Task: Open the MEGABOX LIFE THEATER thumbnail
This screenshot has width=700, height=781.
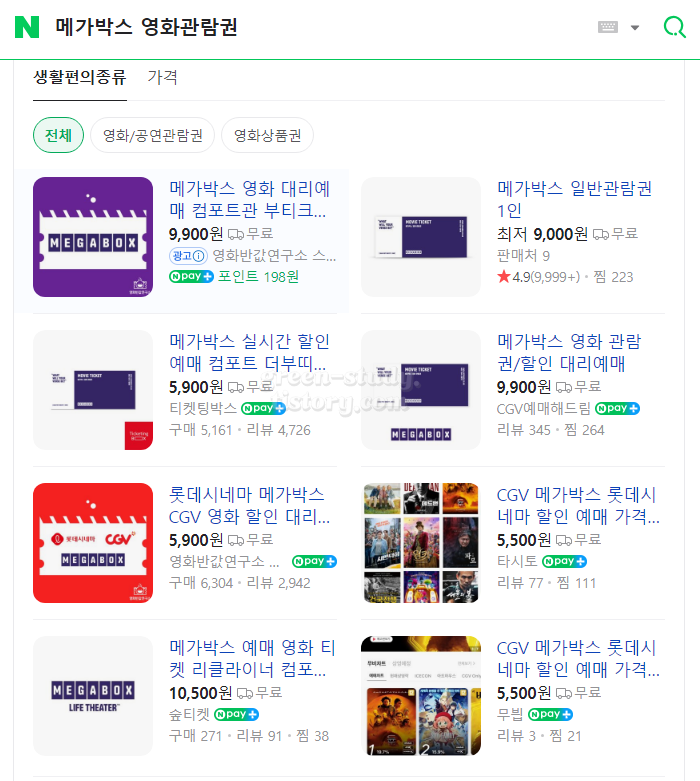Action: click(93, 696)
